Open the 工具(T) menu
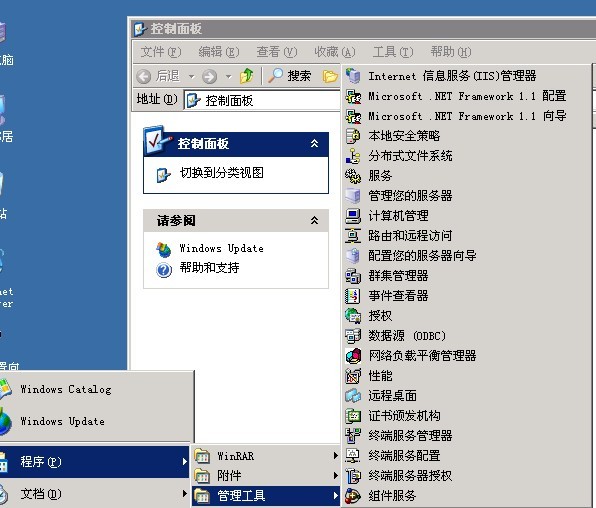 (393, 51)
